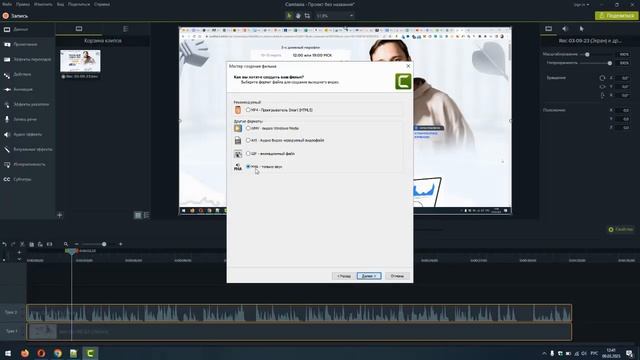Click the Properties (Свойства) button
Screen dimensions: 640x360
[621, 229]
